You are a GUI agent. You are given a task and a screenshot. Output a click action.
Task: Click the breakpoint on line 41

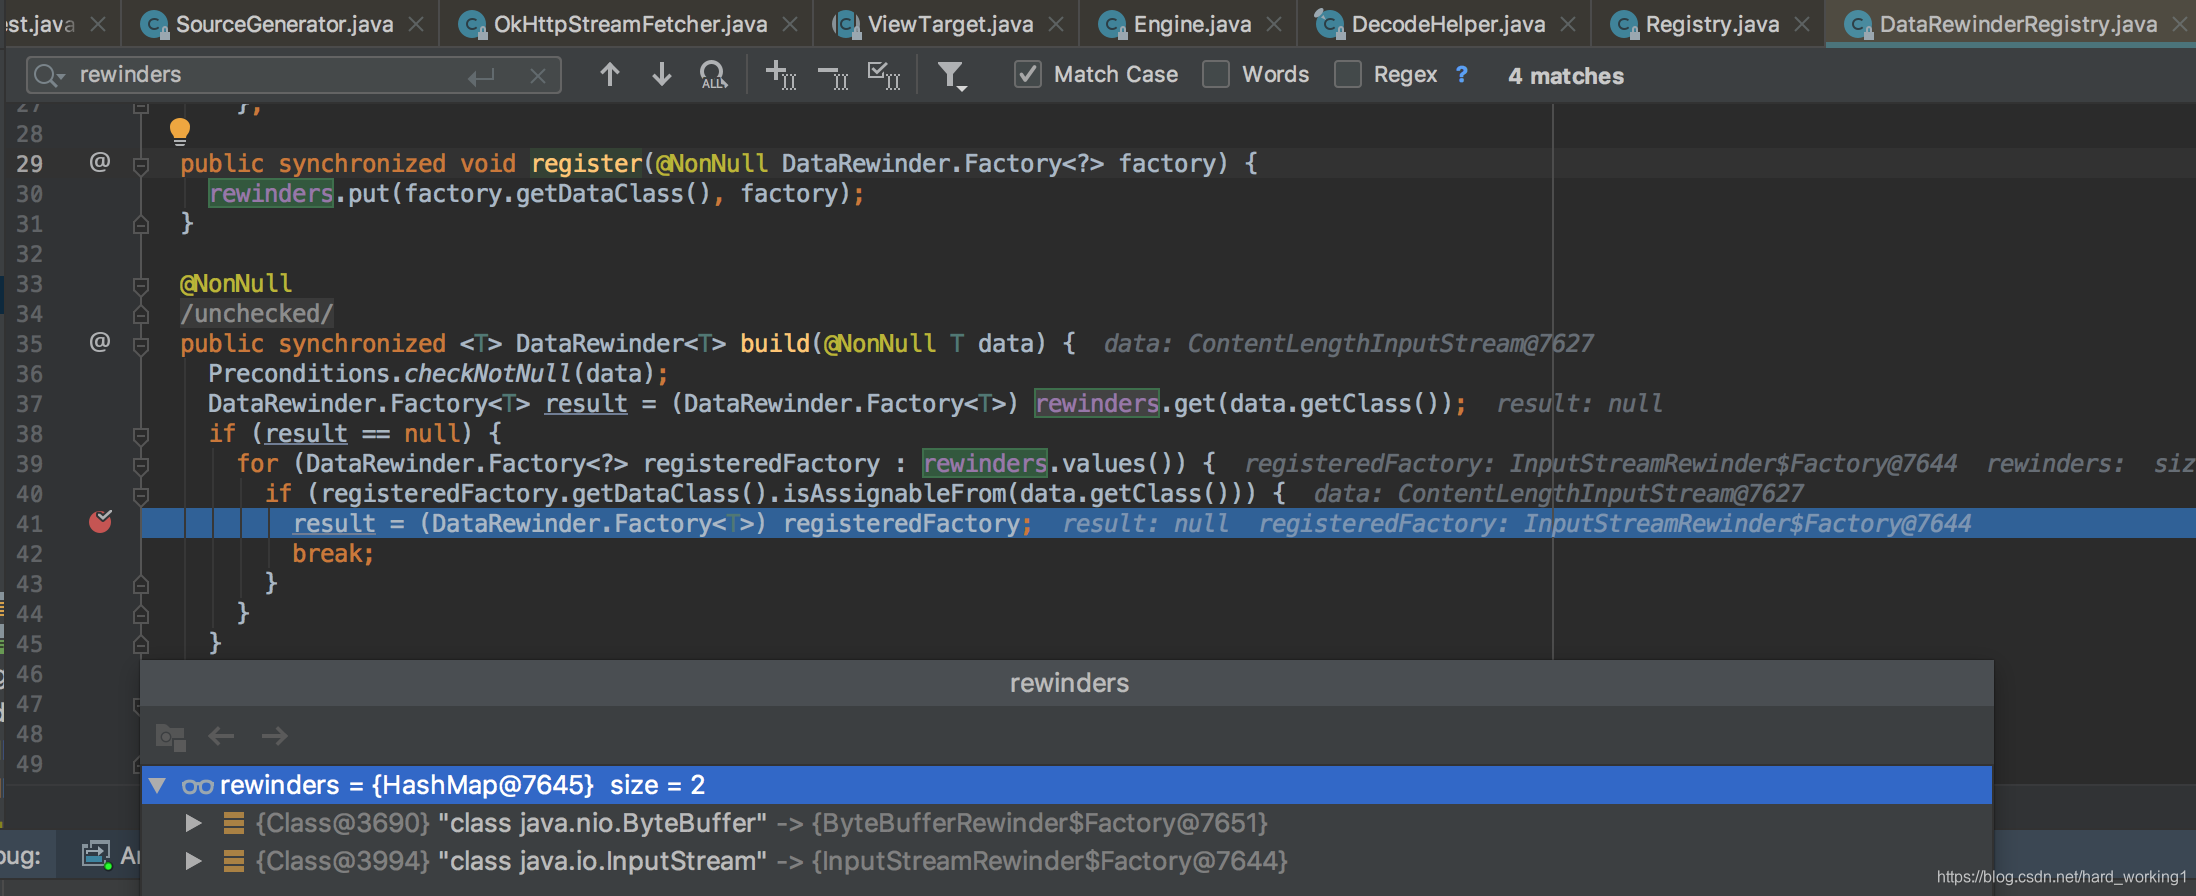pyautogui.click(x=100, y=521)
